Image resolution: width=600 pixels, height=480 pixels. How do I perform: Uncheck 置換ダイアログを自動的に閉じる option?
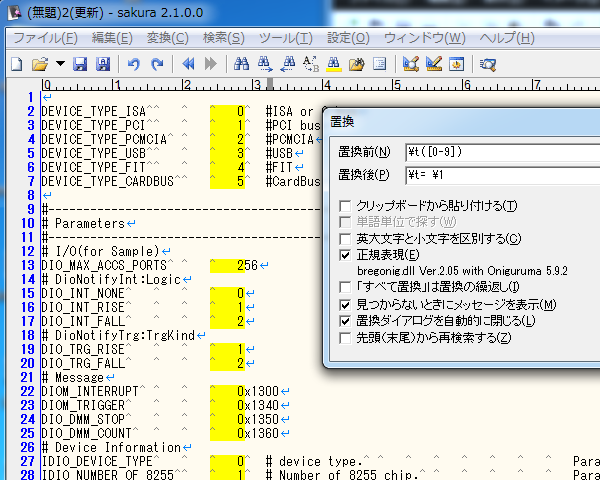pyautogui.click(x=345, y=321)
